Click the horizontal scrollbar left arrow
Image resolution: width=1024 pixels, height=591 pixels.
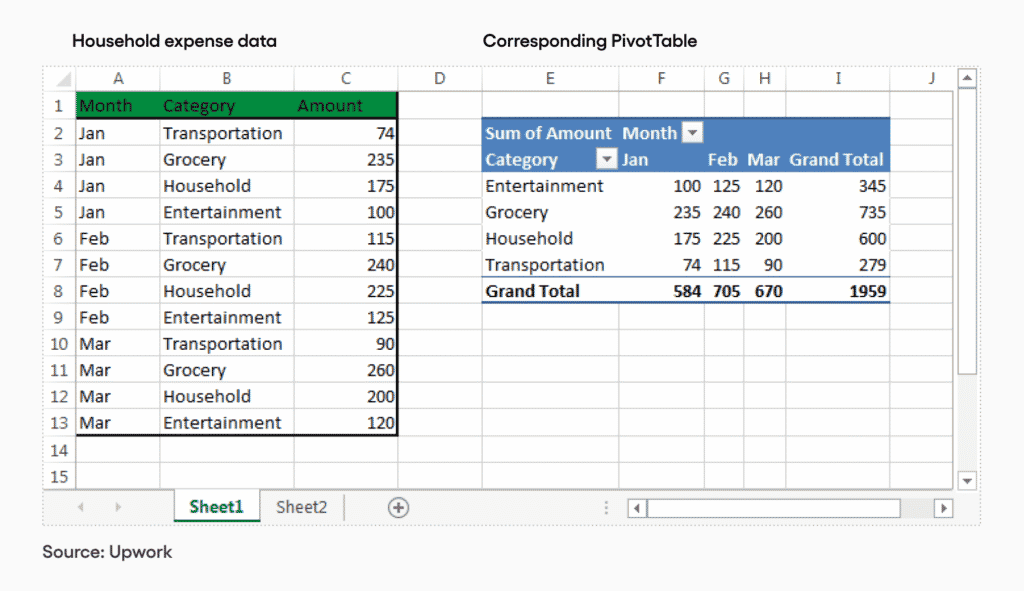click(x=636, y=508)
